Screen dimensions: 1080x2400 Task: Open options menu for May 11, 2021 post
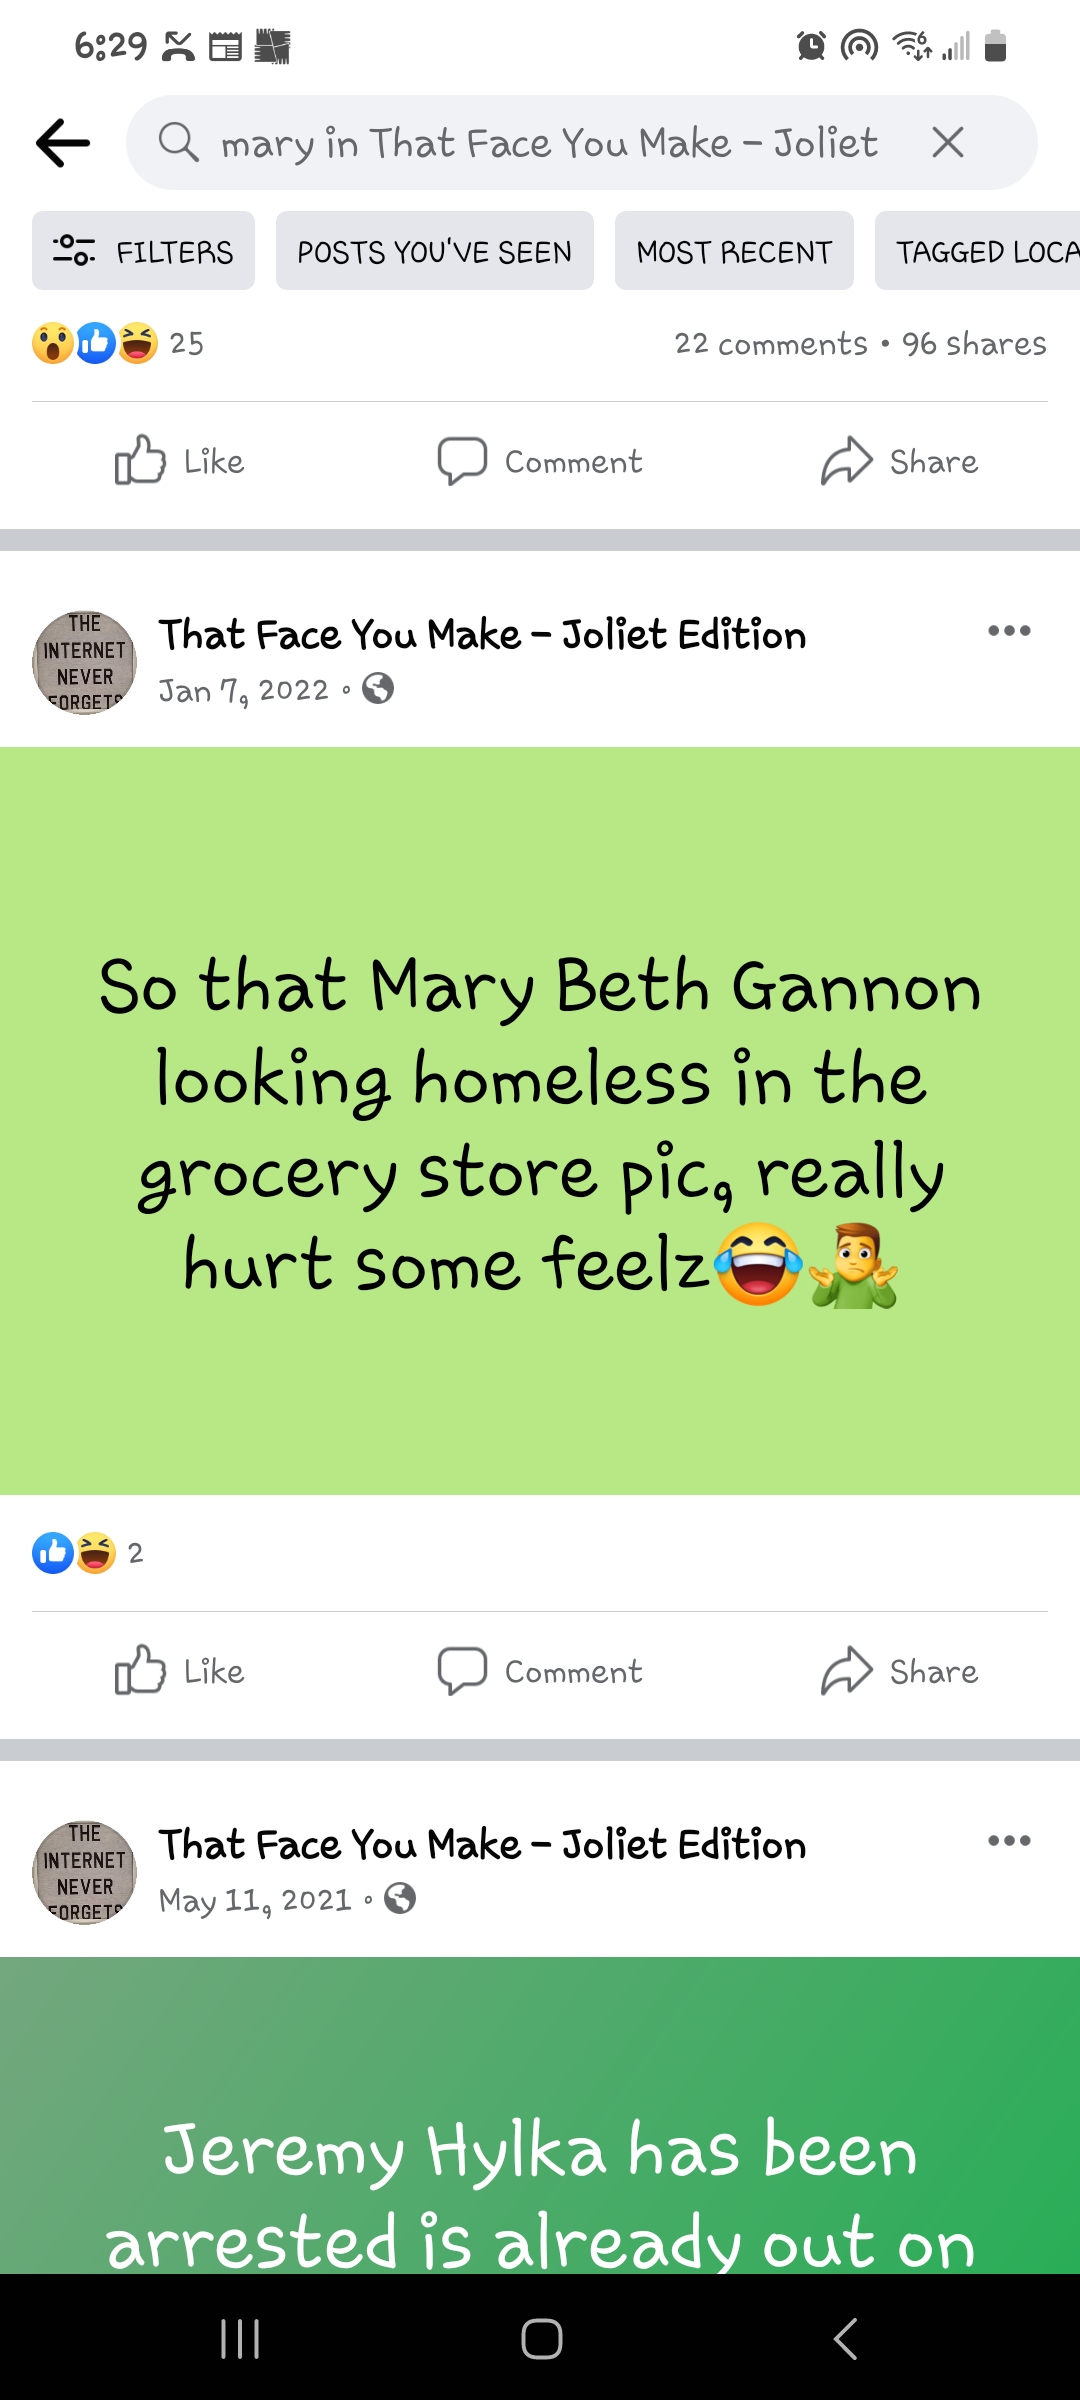(1009, 1841)
